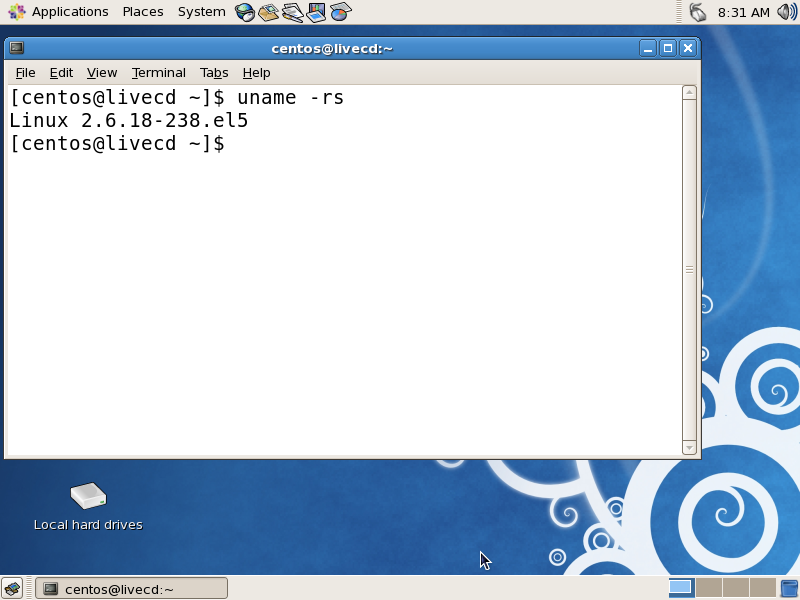
Task: Switch to the second workspace in the switcher
Action: [709, 588]
